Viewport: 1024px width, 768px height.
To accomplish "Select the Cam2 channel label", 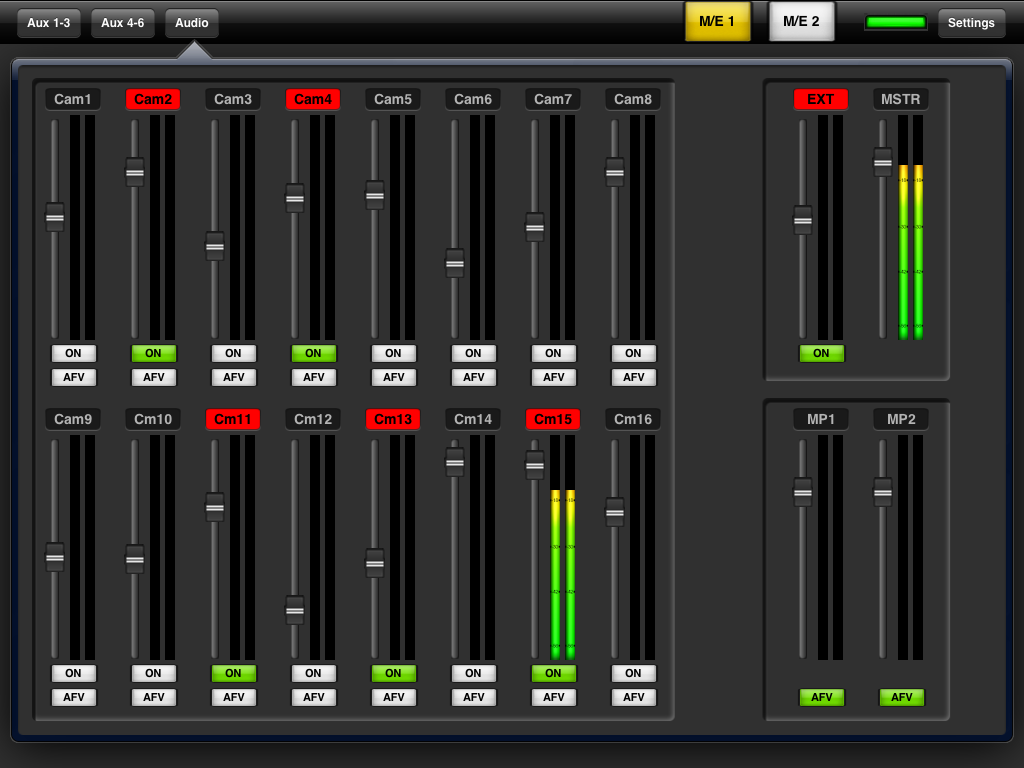I will click(153, 99).
